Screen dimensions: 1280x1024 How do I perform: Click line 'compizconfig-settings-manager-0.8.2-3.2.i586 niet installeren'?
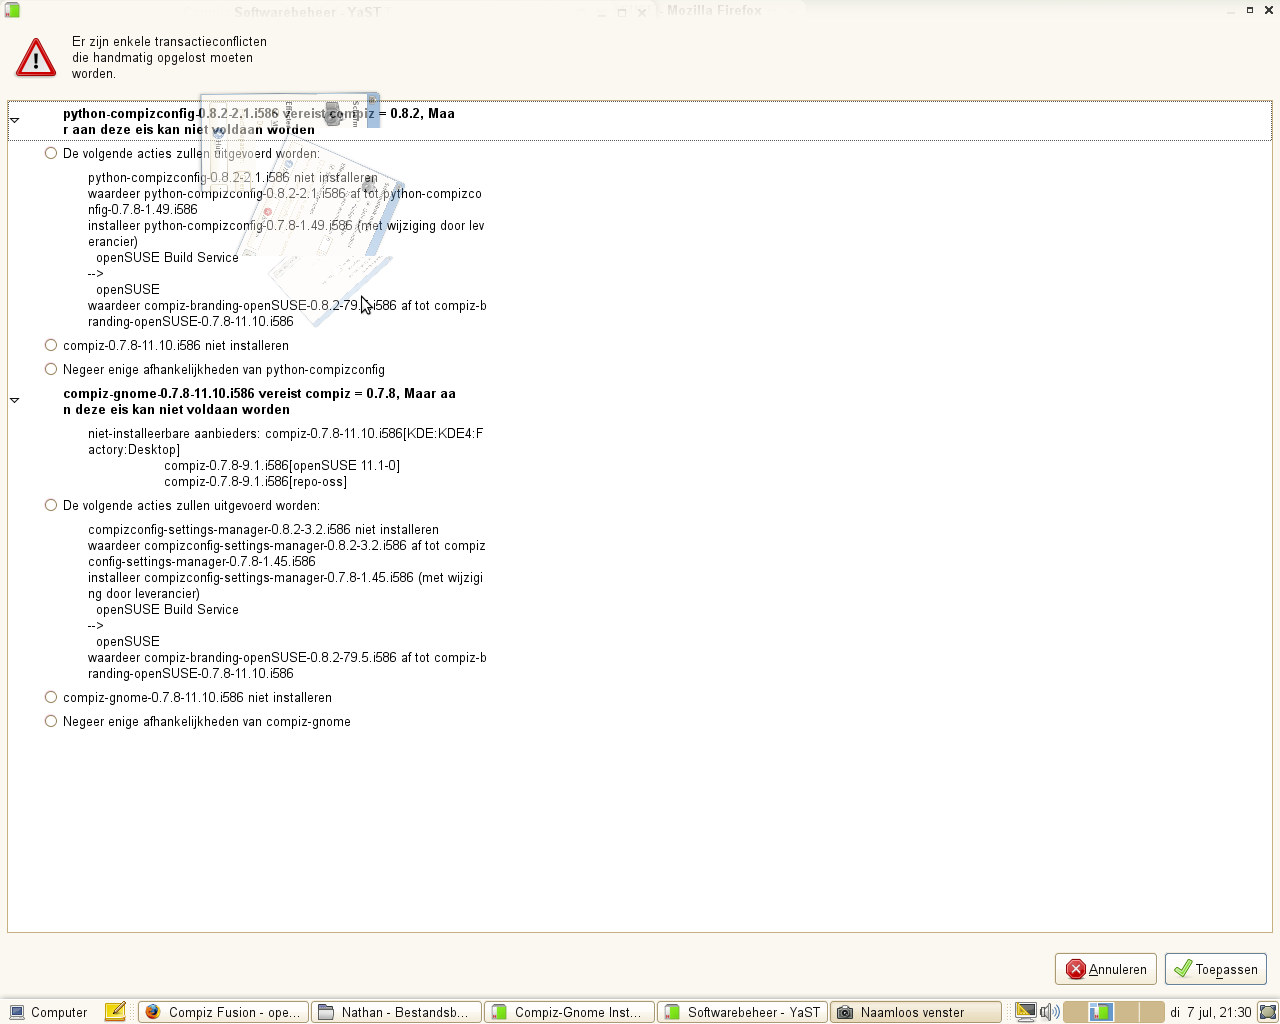[263, 529]
